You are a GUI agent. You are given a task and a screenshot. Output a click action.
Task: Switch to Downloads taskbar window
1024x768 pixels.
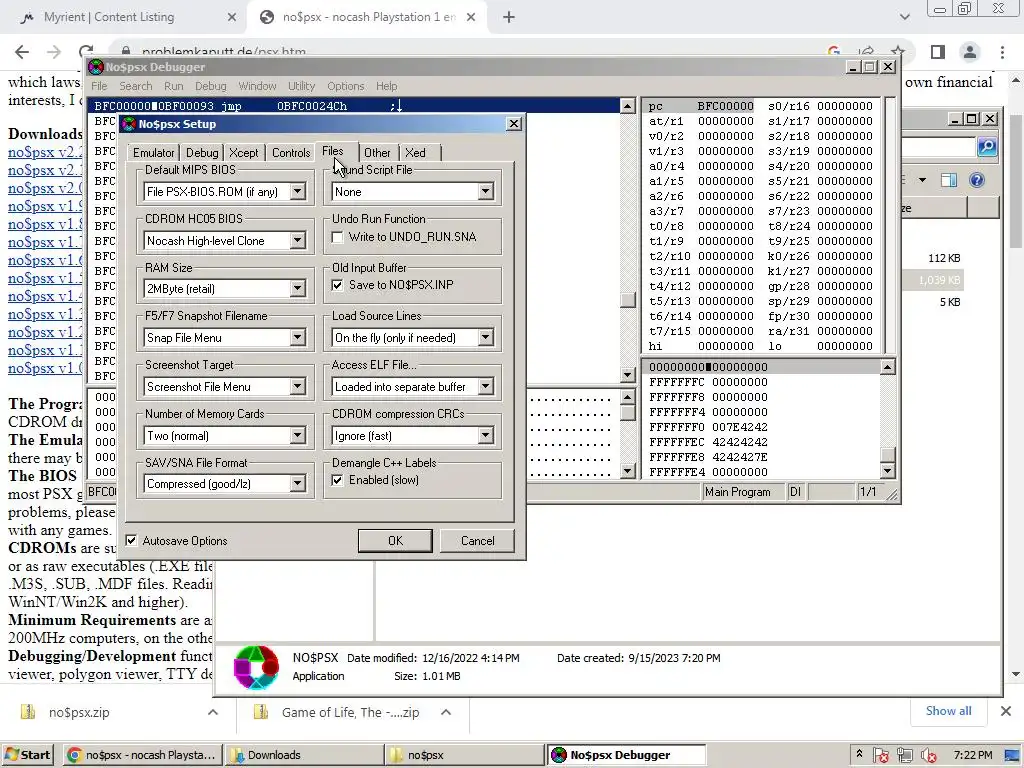(x=304, y=755)
